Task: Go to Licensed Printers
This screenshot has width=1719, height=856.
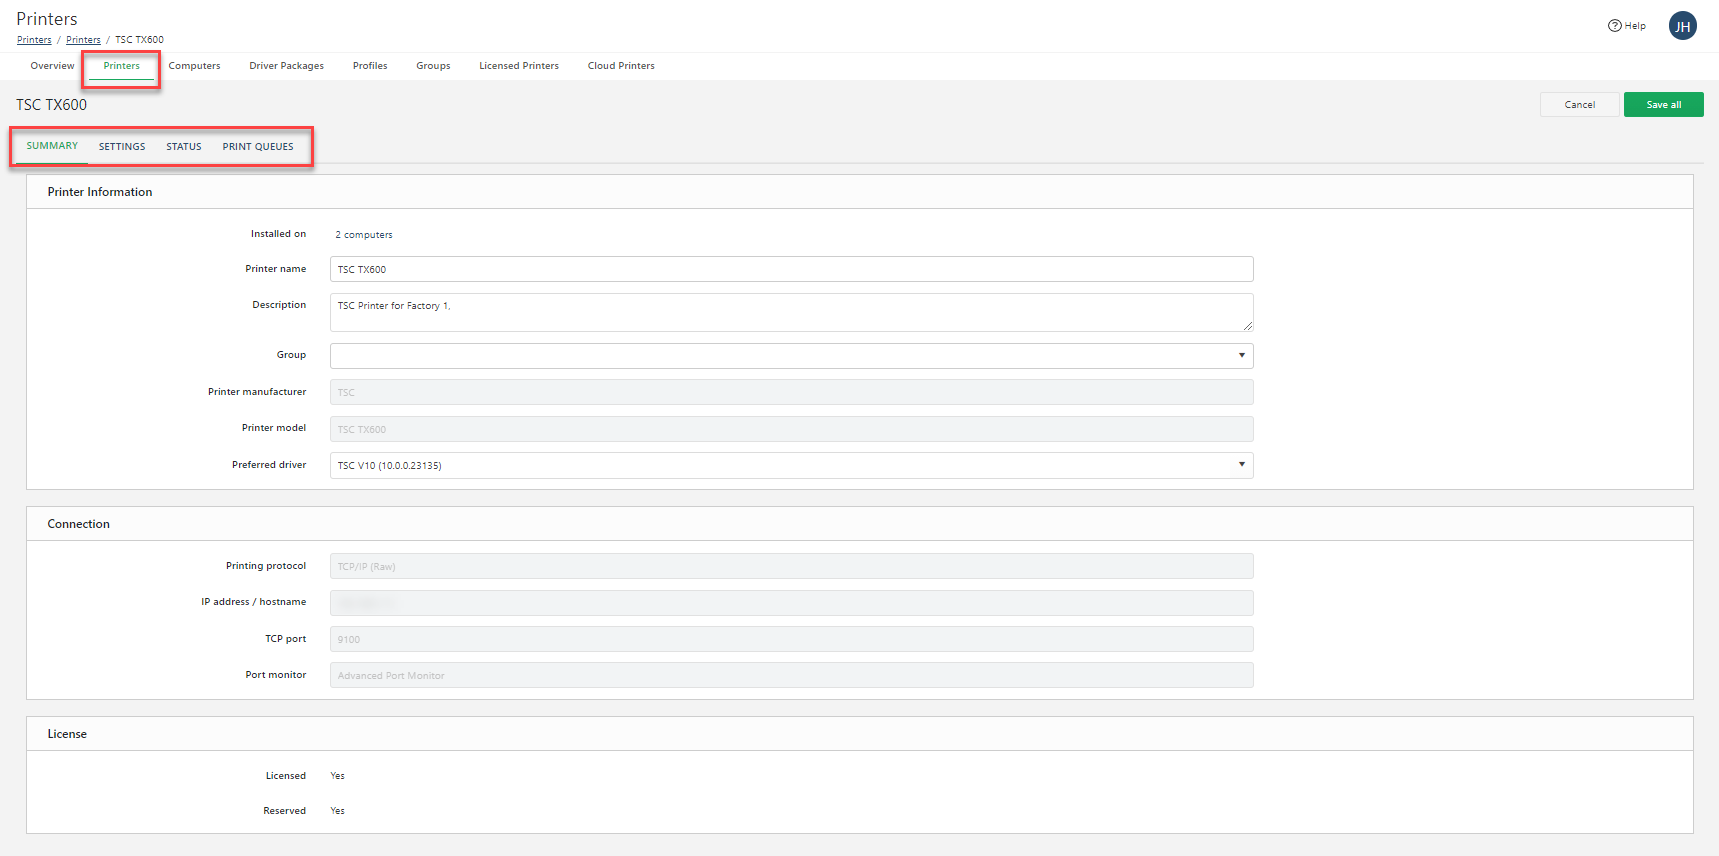Action: [518, 66]
